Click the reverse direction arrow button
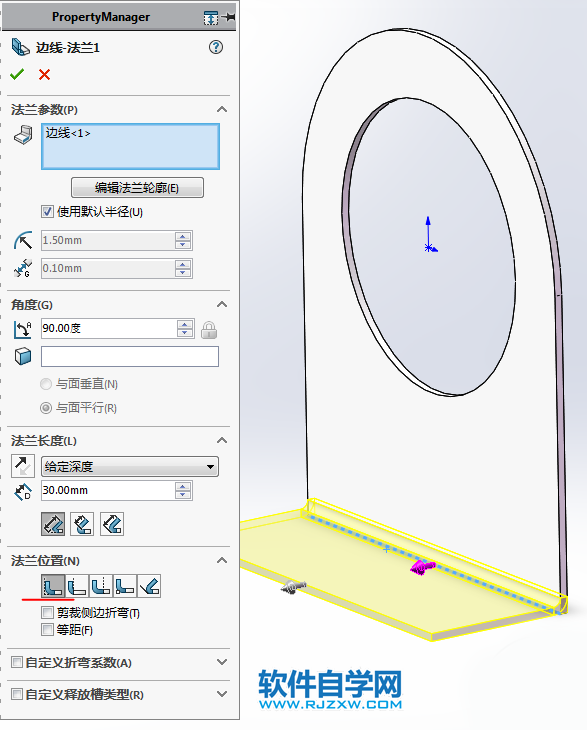Screen dimensions: 587x730 coord(23,466)
